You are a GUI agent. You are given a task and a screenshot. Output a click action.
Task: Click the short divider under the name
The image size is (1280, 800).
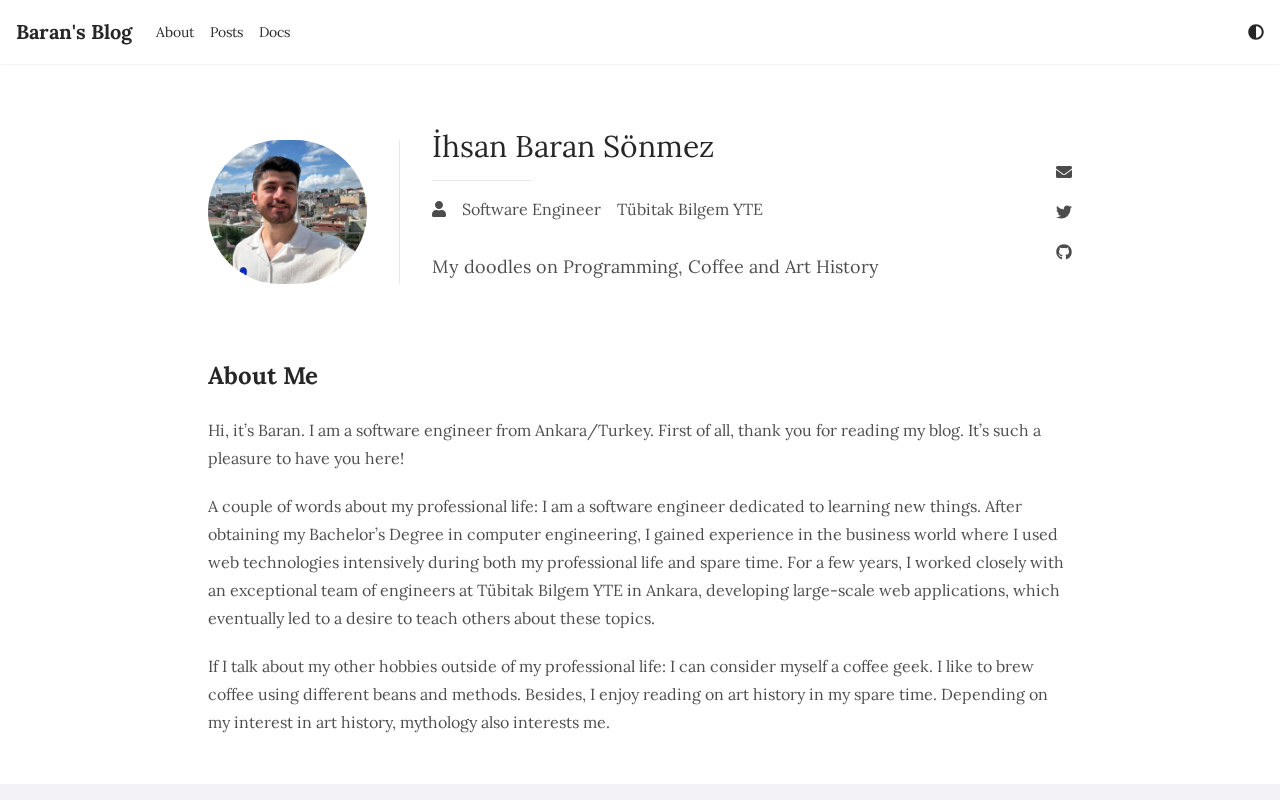tap(481, 181)
